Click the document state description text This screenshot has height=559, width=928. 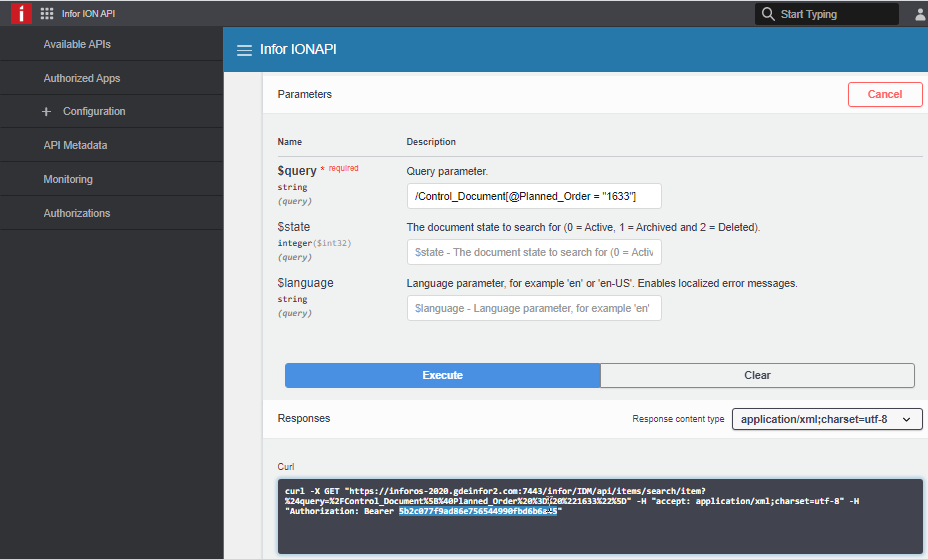(584, 227)
